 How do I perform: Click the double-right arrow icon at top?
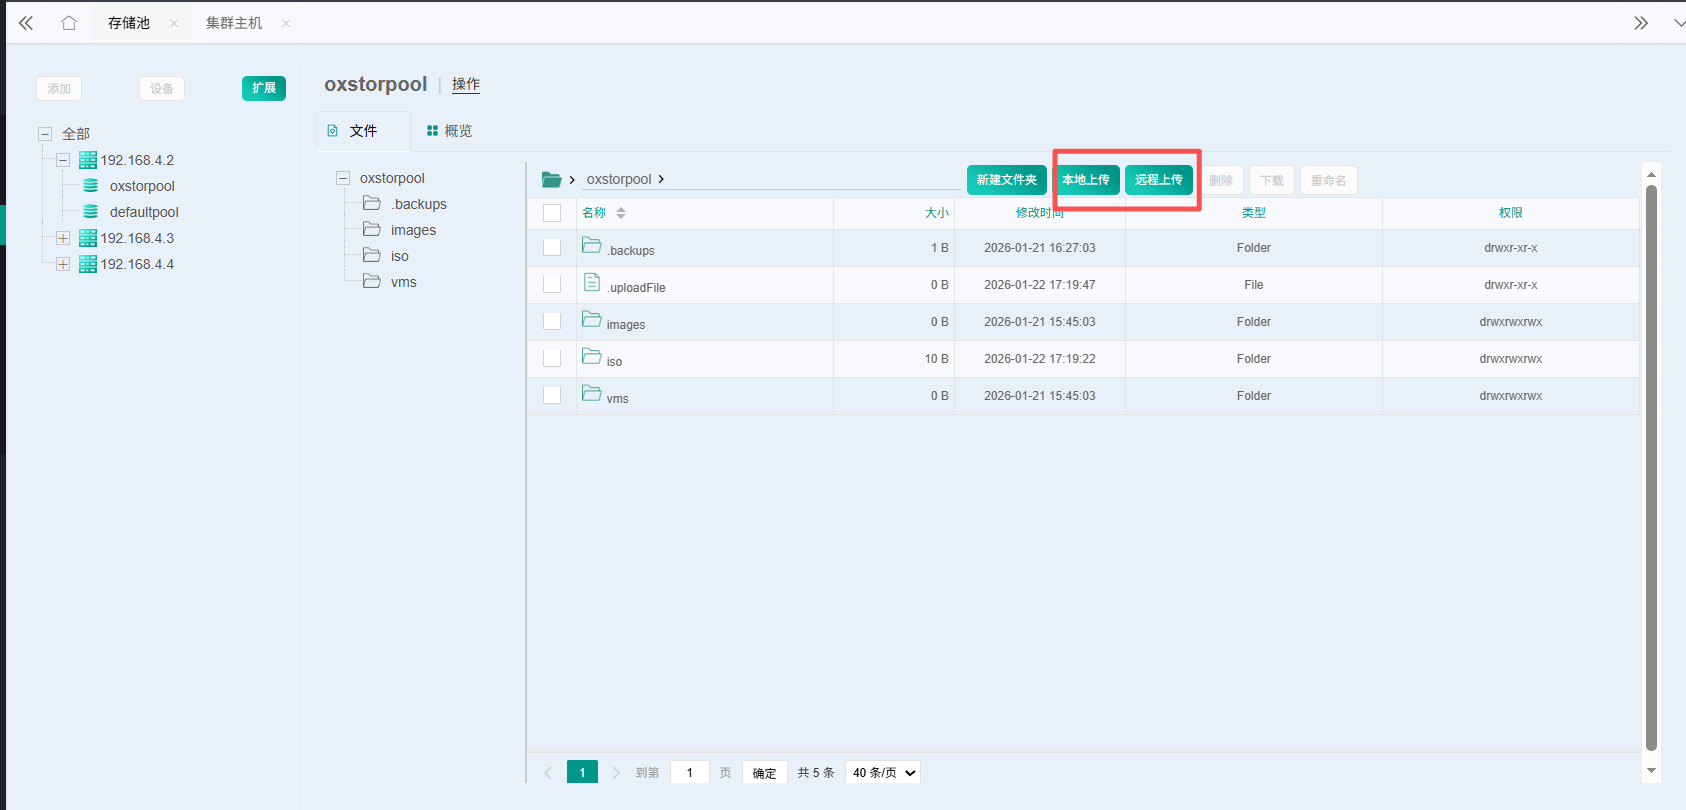1641,23
